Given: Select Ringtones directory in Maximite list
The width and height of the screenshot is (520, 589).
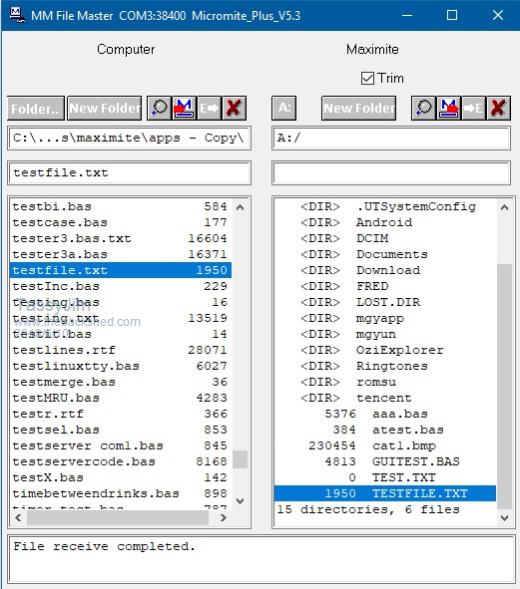Looking at the screenshot, I should tap(385, 366).
